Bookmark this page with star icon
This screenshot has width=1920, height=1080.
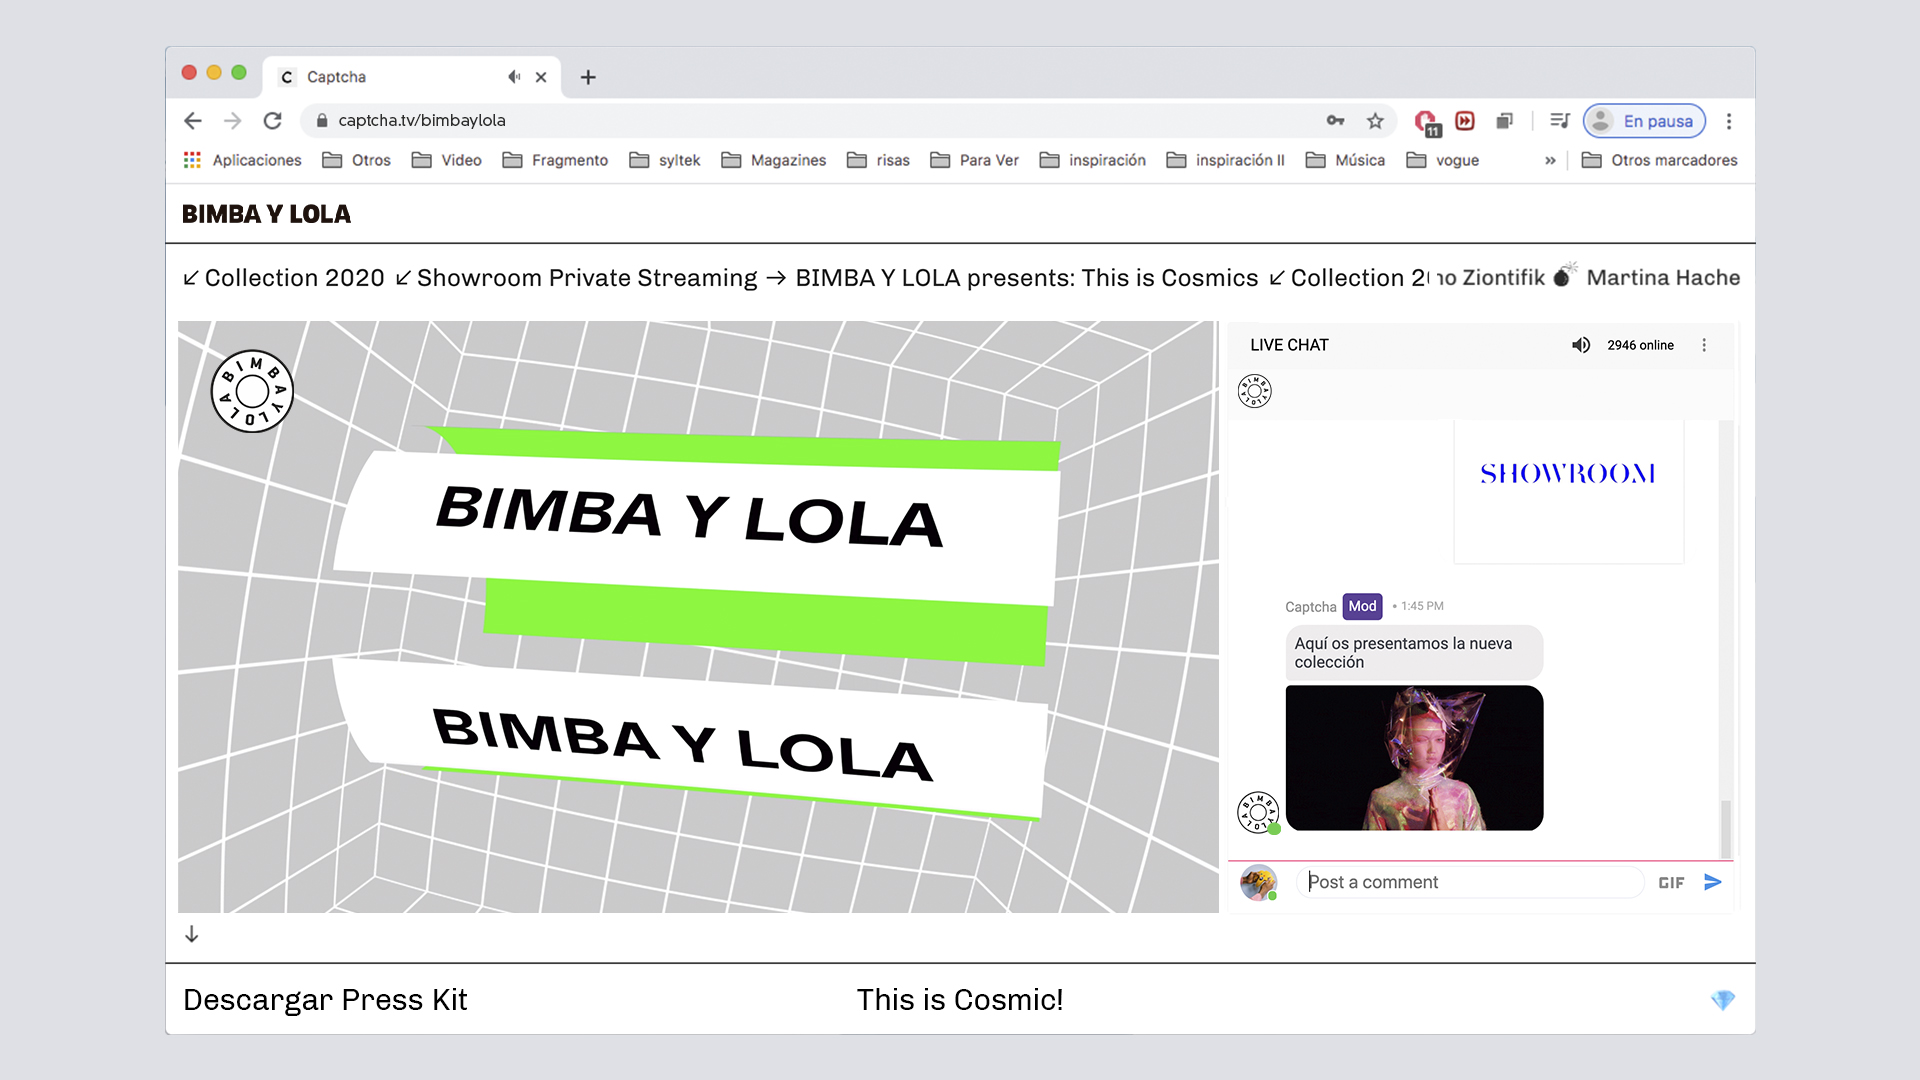tap(1375, 121)
